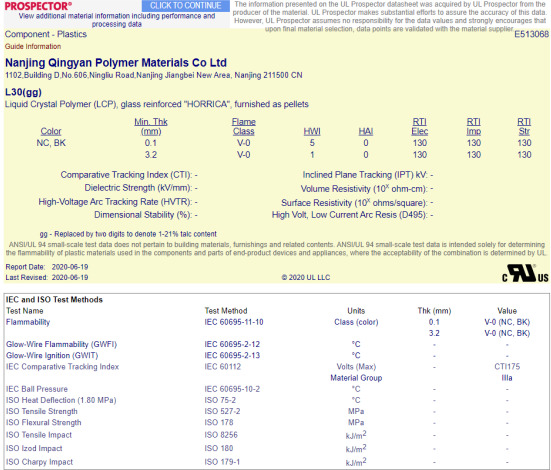Open the Glow-Wire Flammability (GWFI) link

tap(61, 344)
